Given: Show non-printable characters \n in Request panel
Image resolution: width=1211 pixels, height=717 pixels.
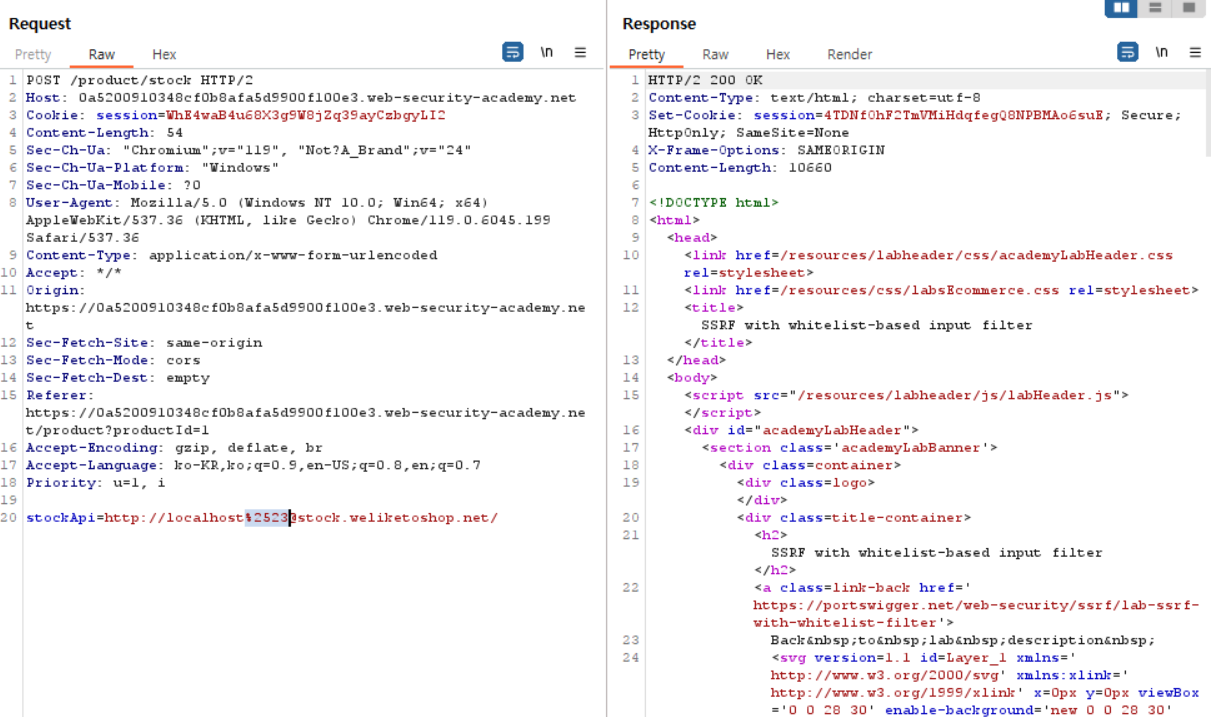Looking at the screenshot, I should tap(547, 52).
